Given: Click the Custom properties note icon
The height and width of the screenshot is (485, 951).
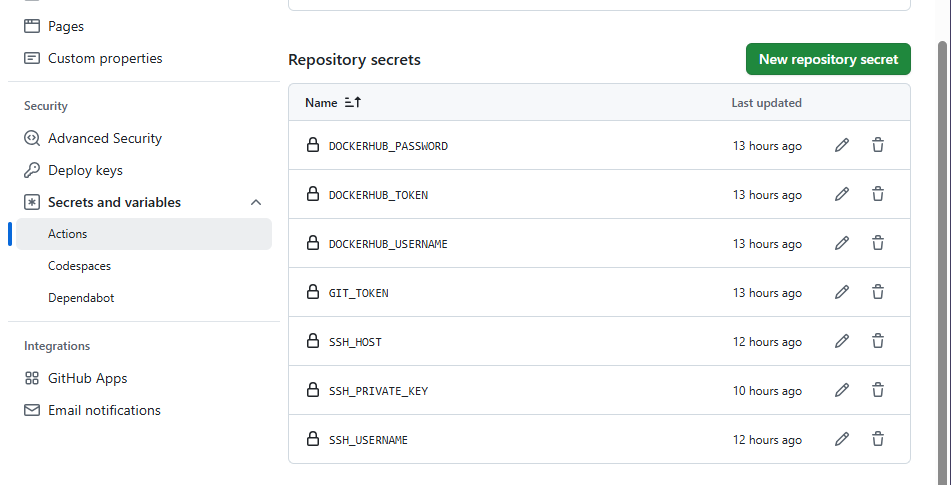Looking at the screenshot, I should pos(32,58).
